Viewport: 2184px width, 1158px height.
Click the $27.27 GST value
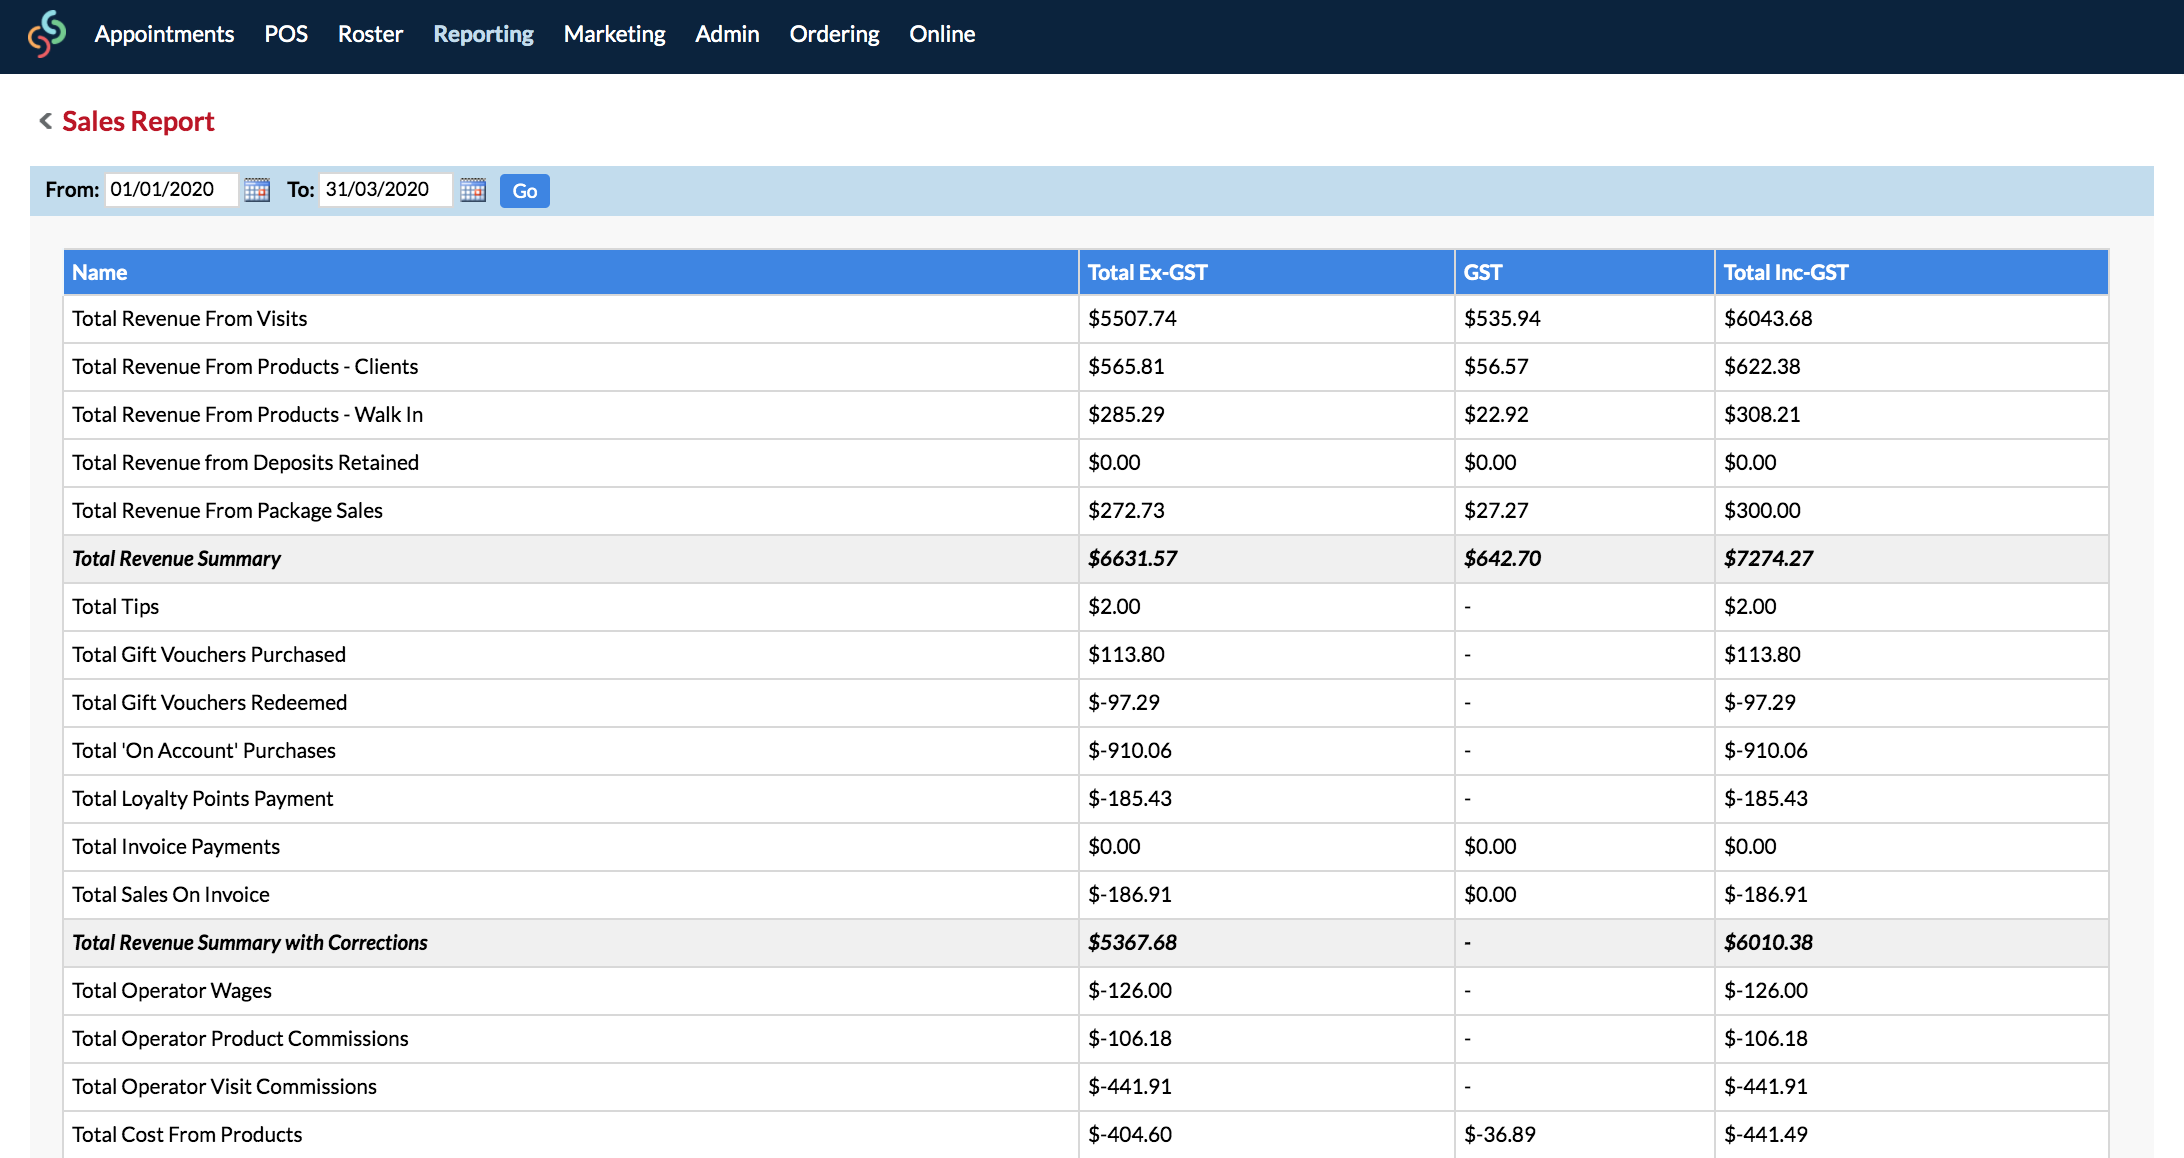tap(1496, 511)
